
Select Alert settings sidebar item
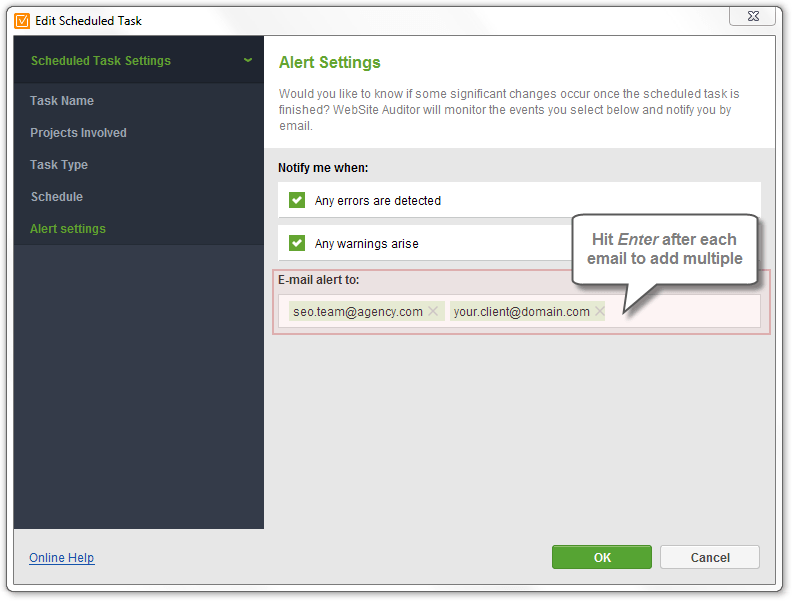[68, 229]
